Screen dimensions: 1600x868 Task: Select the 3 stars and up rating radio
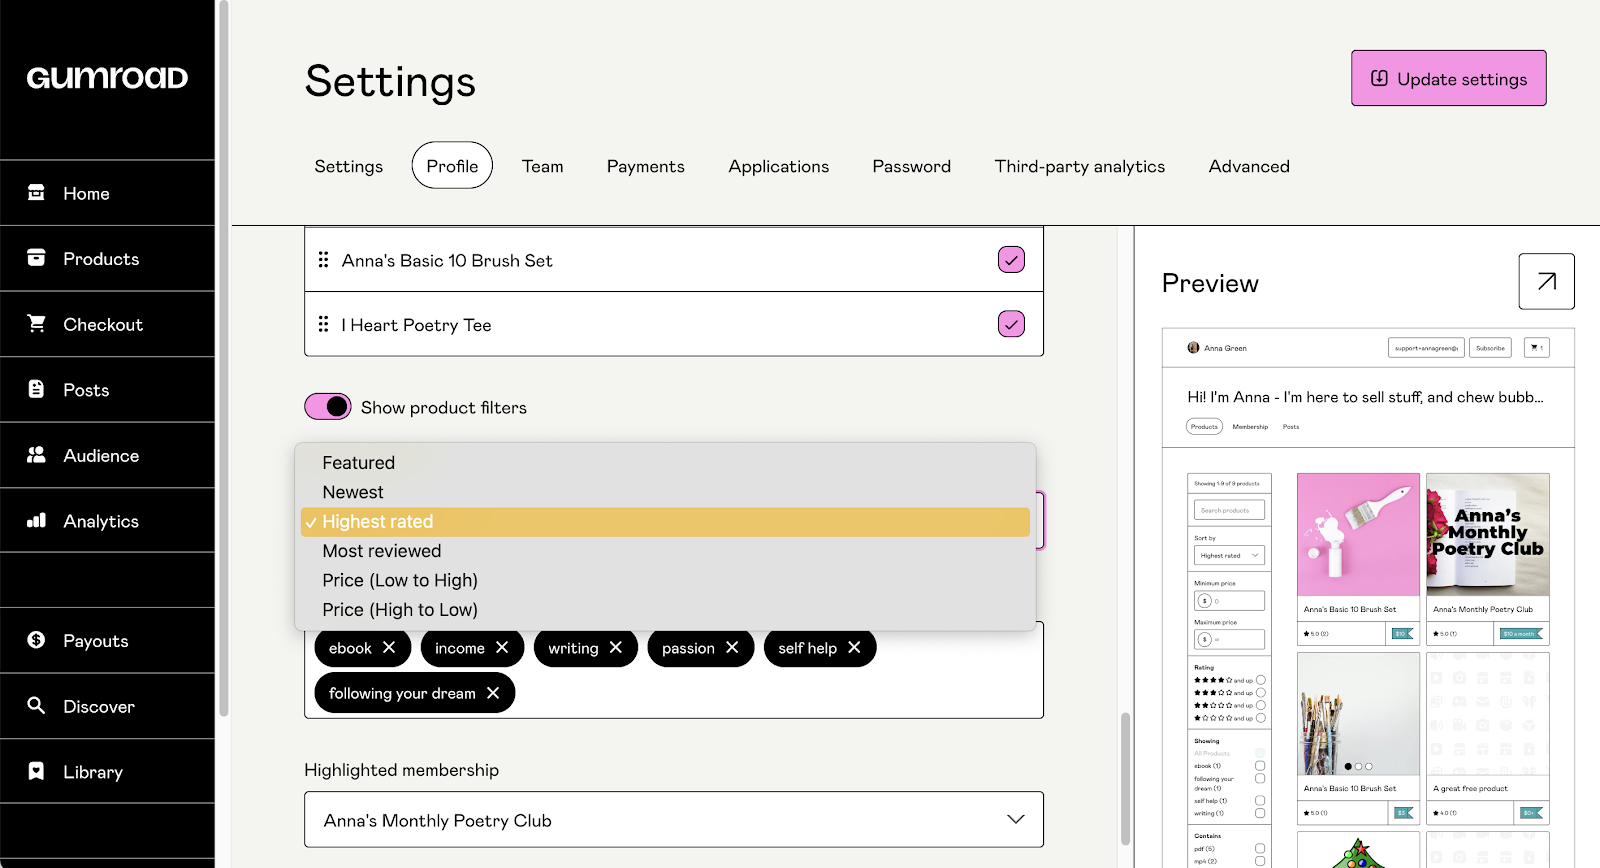click(1261, 692)
